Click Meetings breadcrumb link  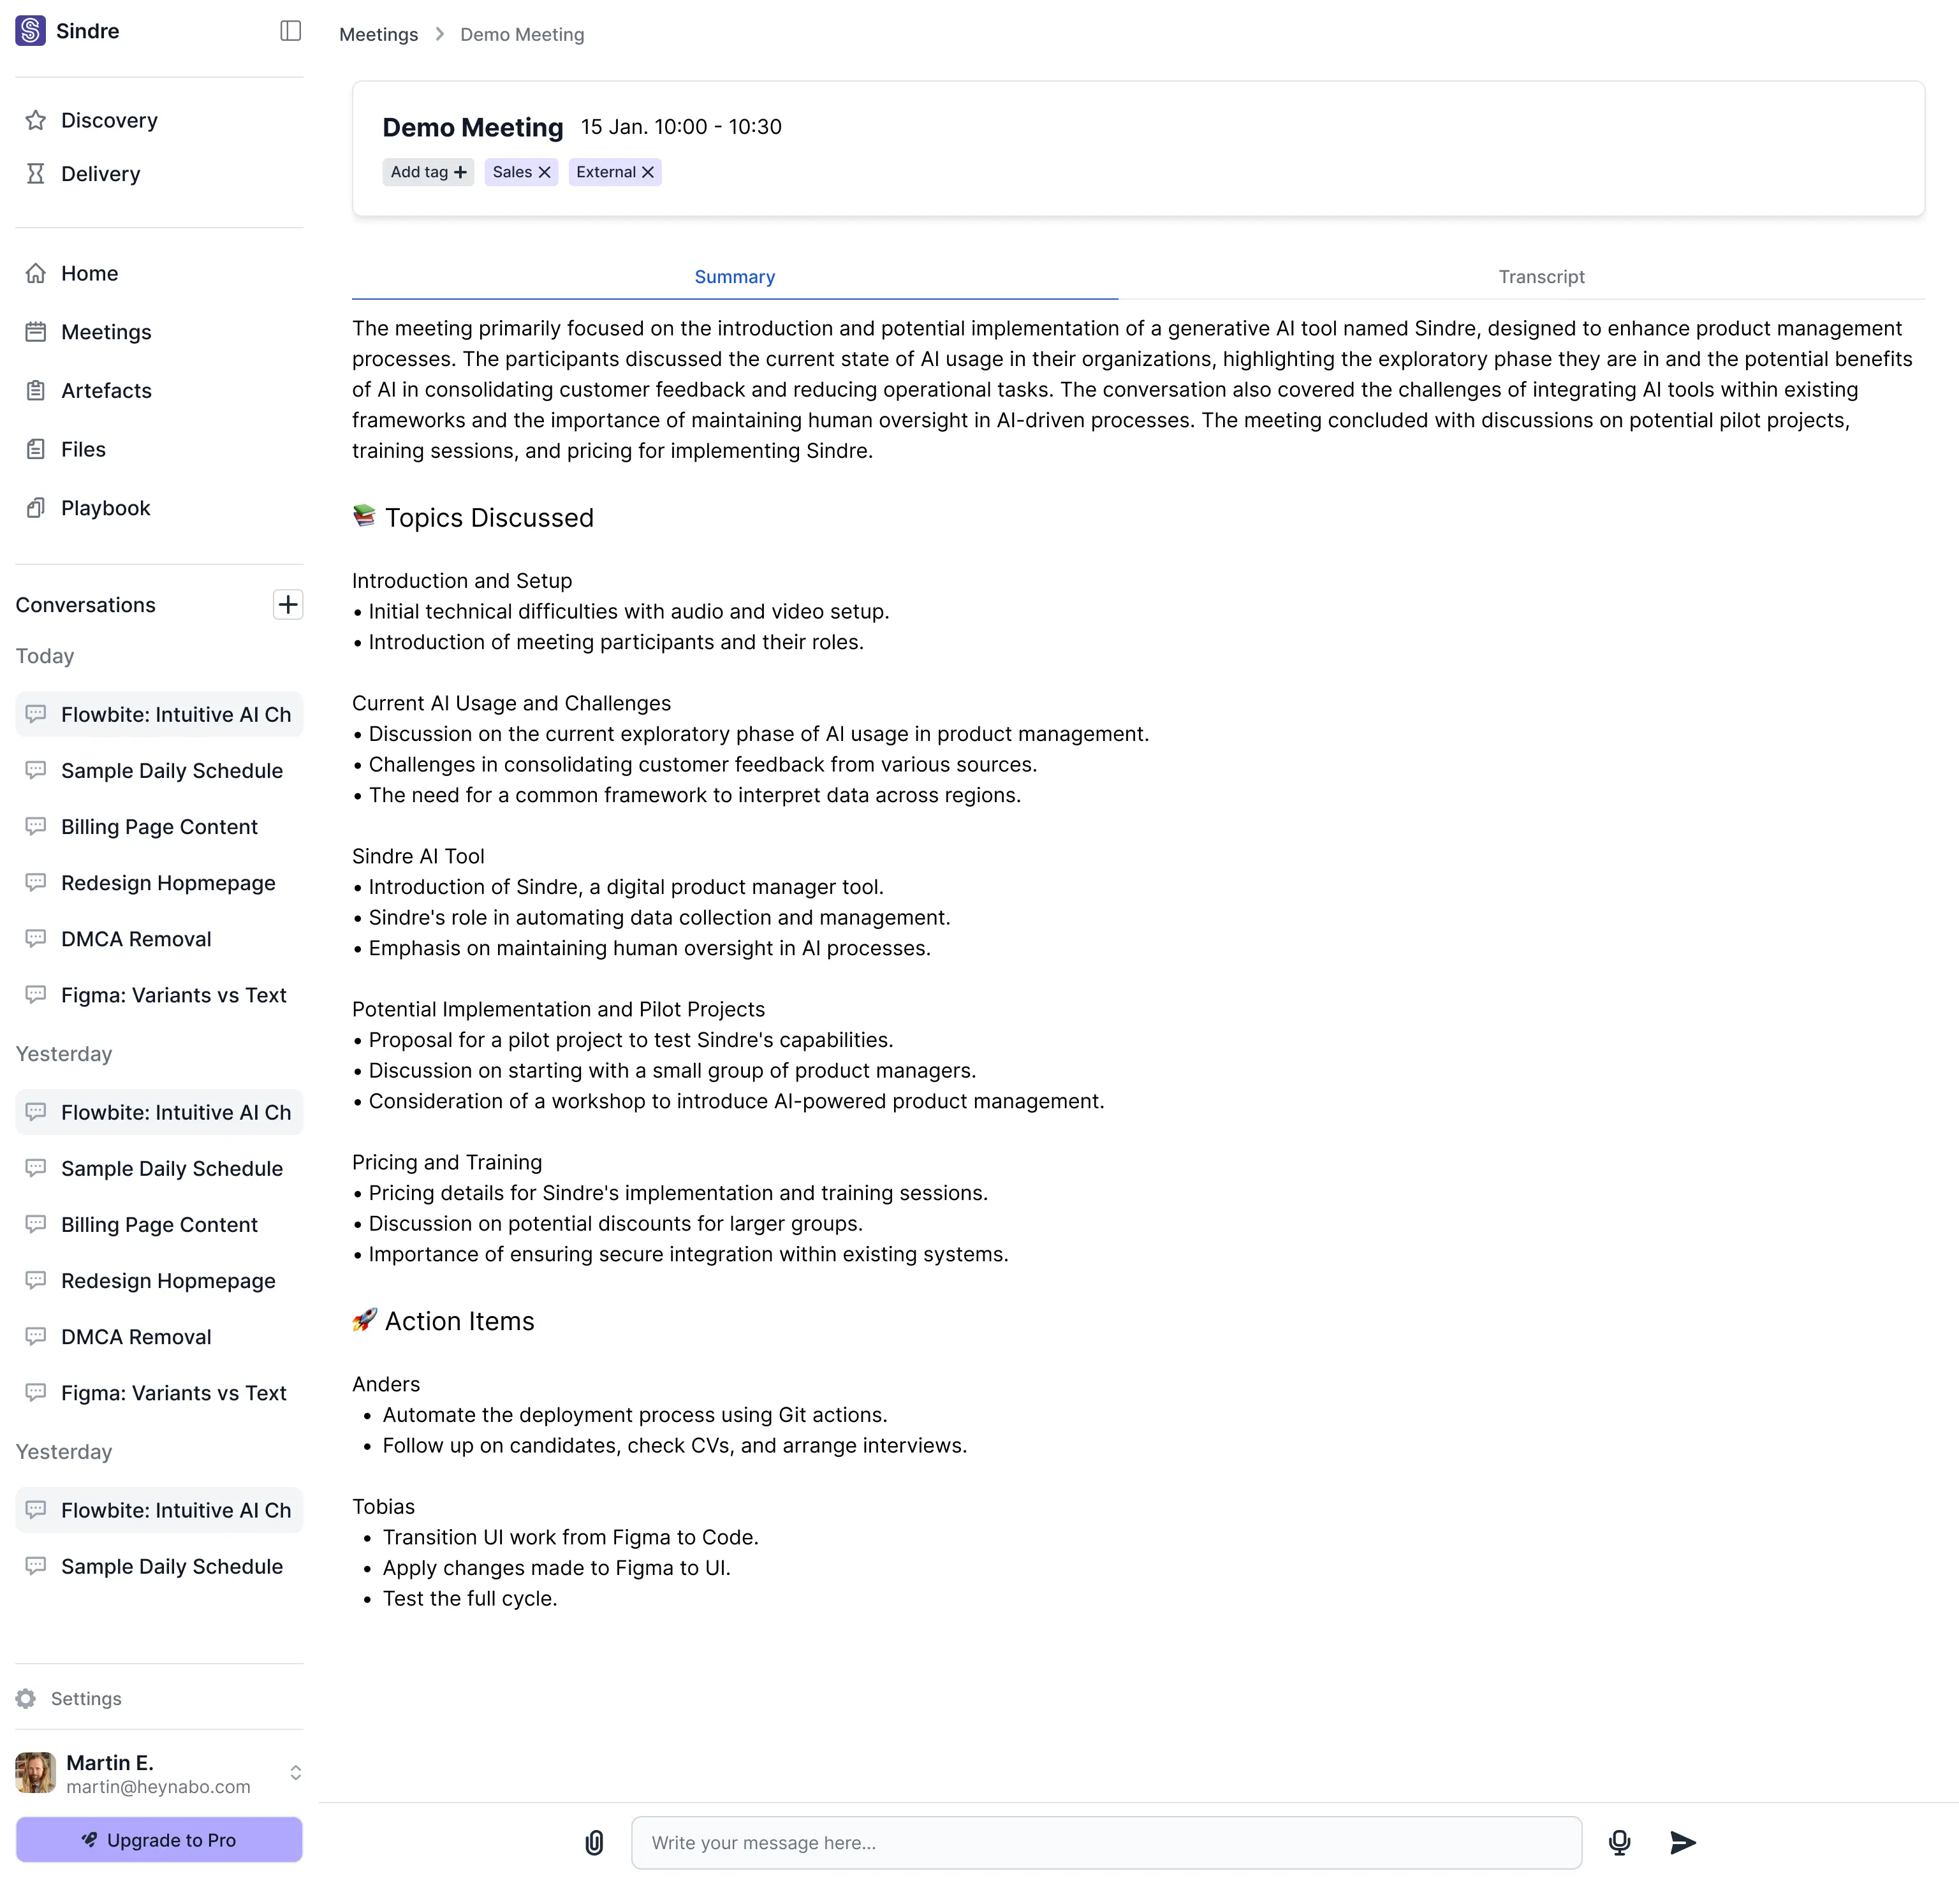coord(379,35)
